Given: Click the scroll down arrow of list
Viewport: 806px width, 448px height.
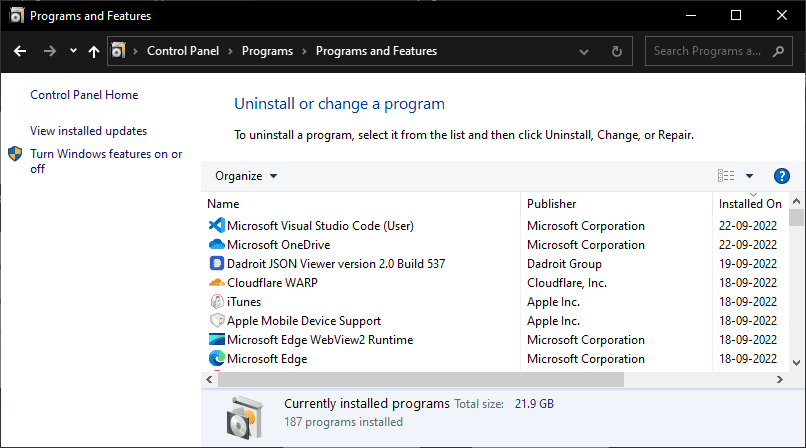Looking at the screenshot, I should coord(796,362).
